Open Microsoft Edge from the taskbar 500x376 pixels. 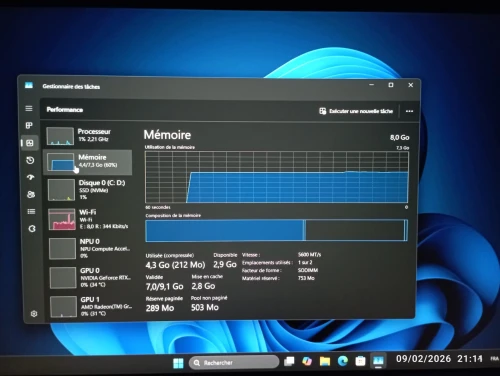[343, 361]
